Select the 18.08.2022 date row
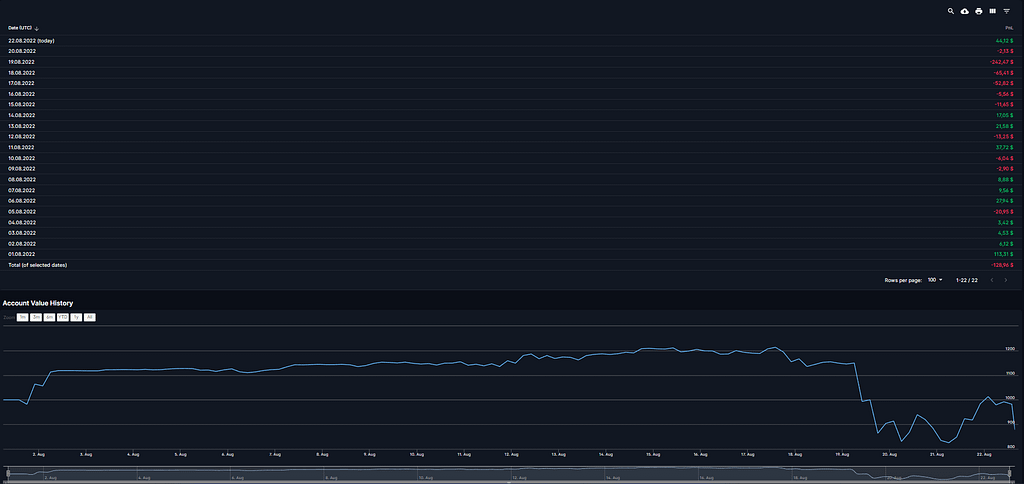Image resolution: width=1024 pixels, height=484 pixels. pos(511,73)
